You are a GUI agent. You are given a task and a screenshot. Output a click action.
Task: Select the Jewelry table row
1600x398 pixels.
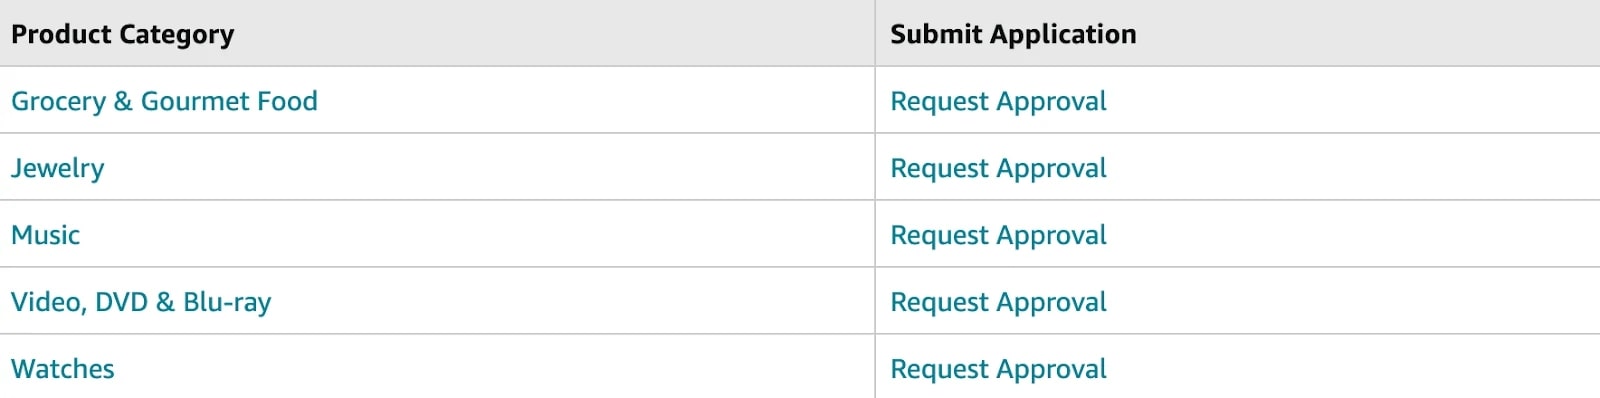click(x=800, y=167)
